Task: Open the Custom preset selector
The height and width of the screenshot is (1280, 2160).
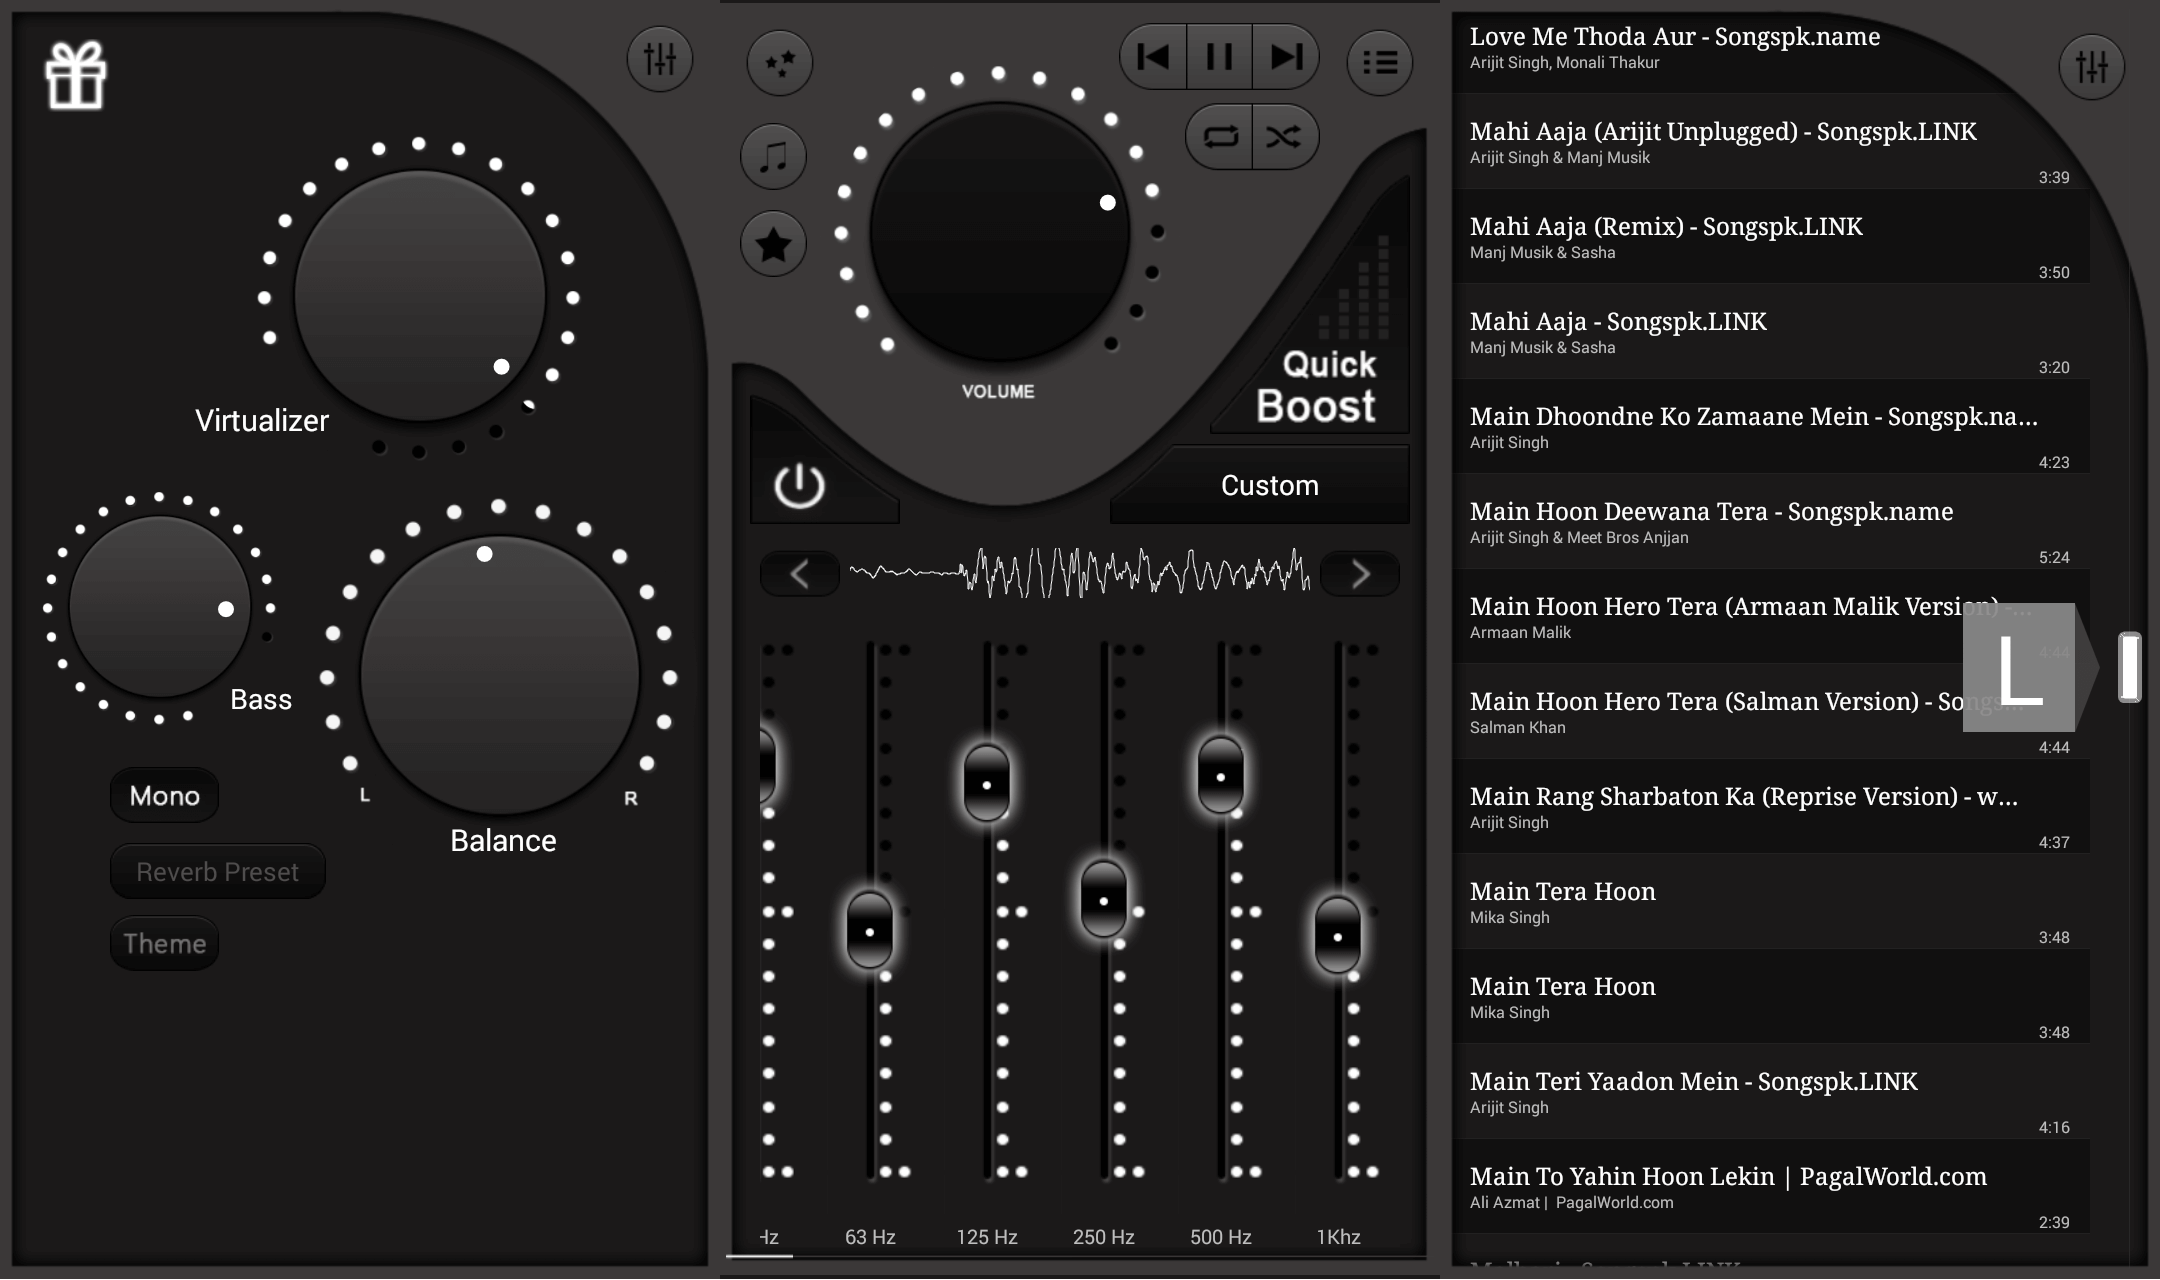Action: (x=1269, y=486)
